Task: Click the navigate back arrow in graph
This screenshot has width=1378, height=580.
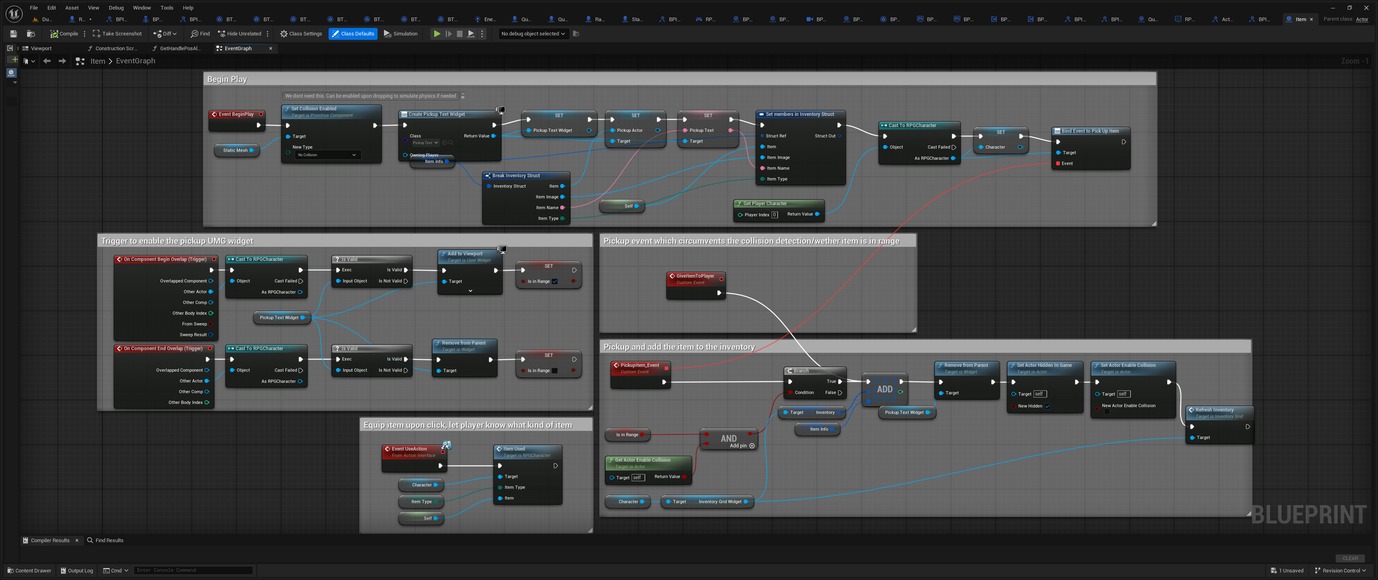Action: coord(46,61)
